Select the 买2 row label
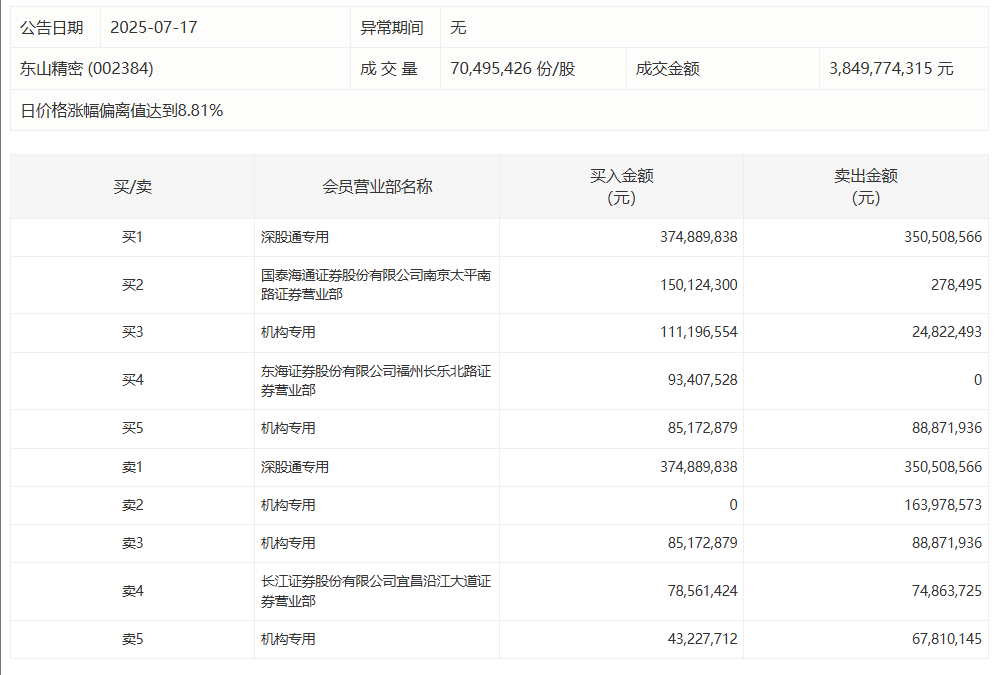This screenshot has height=675, width=1003. [132, 285]
